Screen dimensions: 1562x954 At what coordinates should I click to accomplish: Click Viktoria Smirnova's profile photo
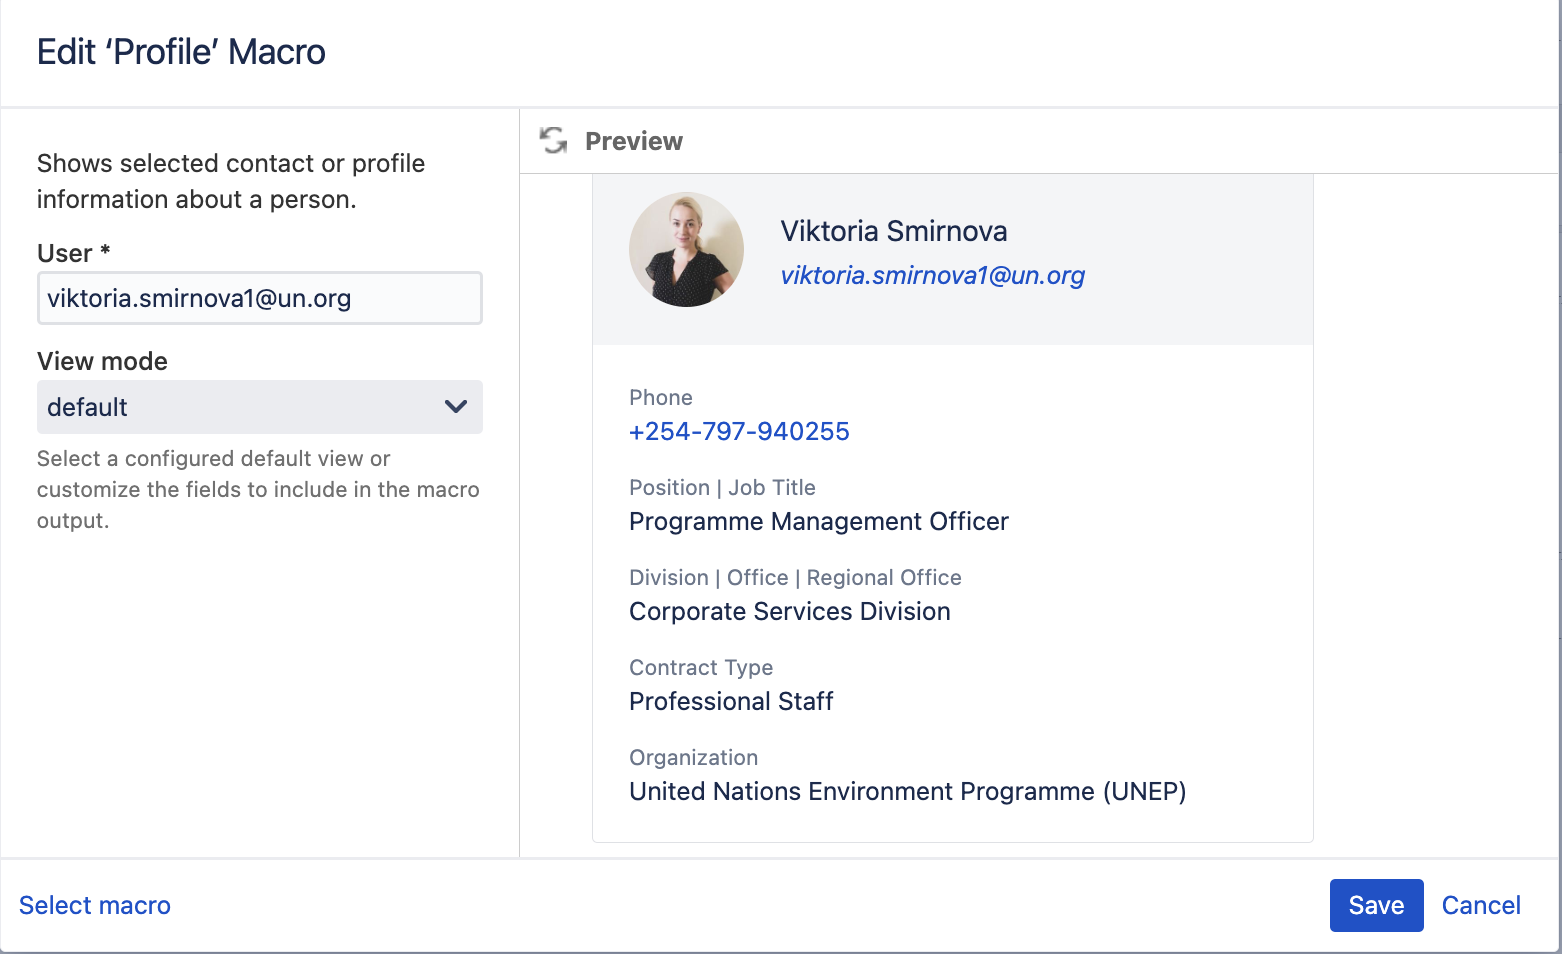686,249
